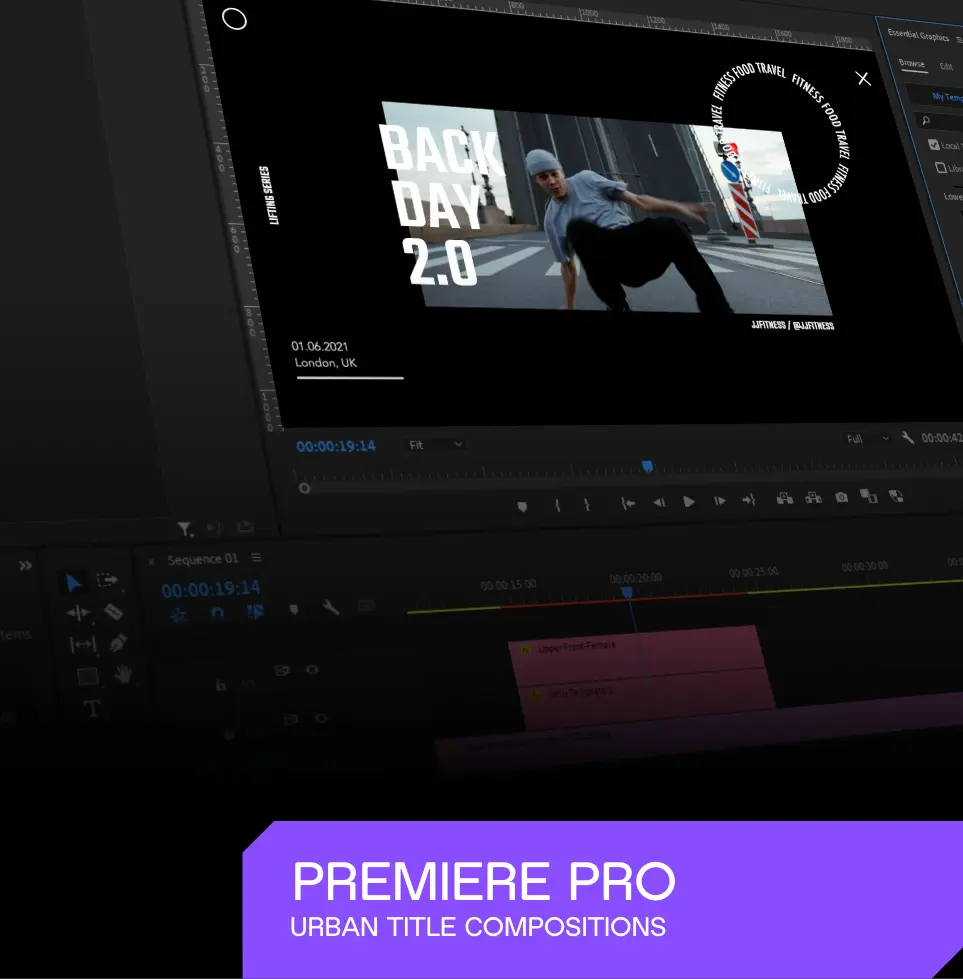The height and width of the screenshot is (979, 963).
Task: Toggle lower video track eye visibility
Action: (x=321, y=718)
